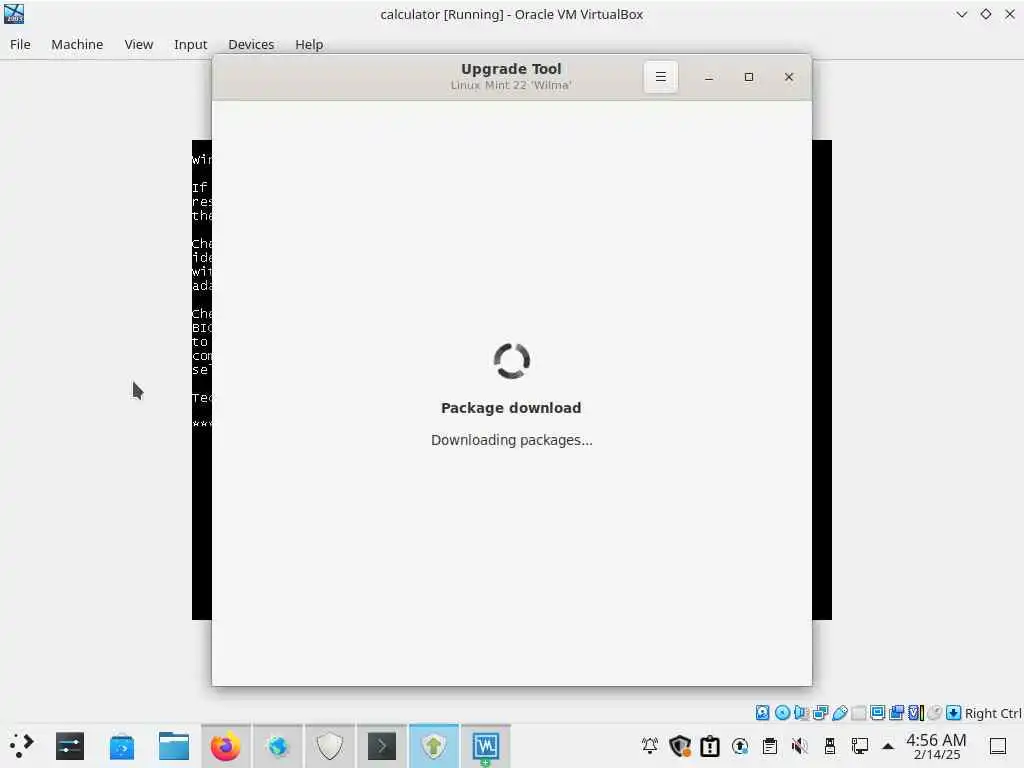Switch to the gray shield taskbar app
This screenshot has width=1024, height=768.
pyautogui.click(x=330, y=746)
